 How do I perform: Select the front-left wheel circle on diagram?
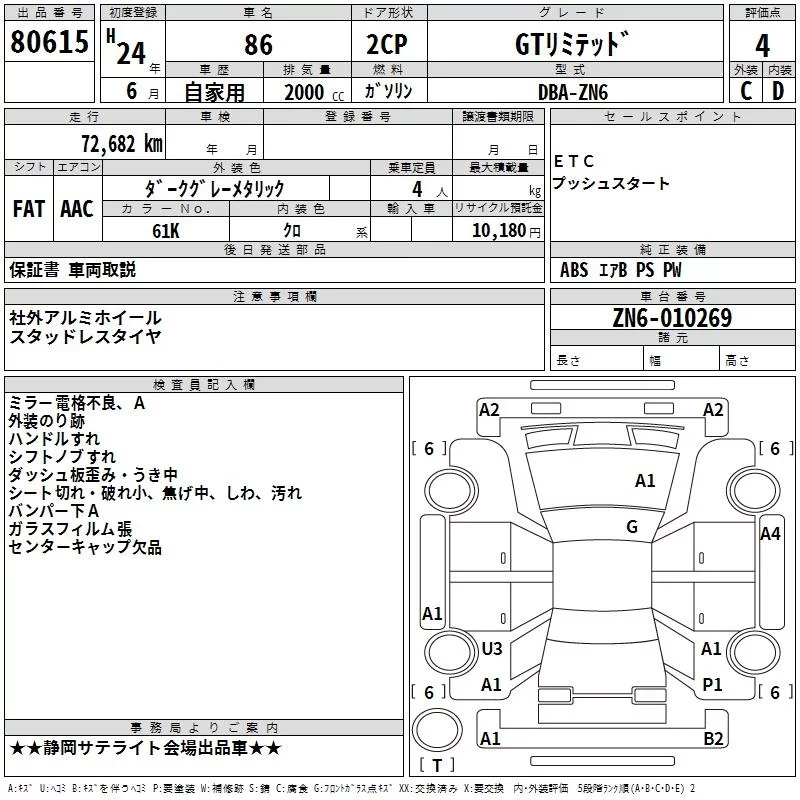click(451, 491)
